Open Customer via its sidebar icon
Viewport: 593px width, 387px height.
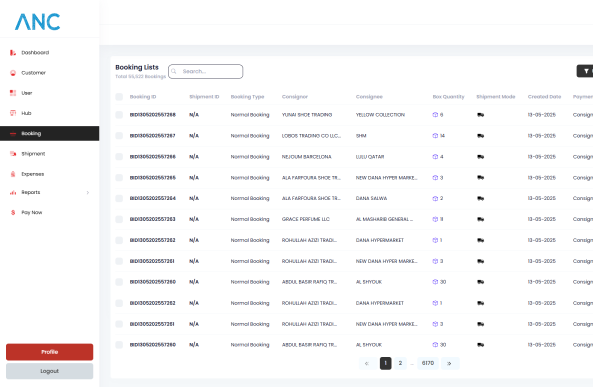point(13,73)
